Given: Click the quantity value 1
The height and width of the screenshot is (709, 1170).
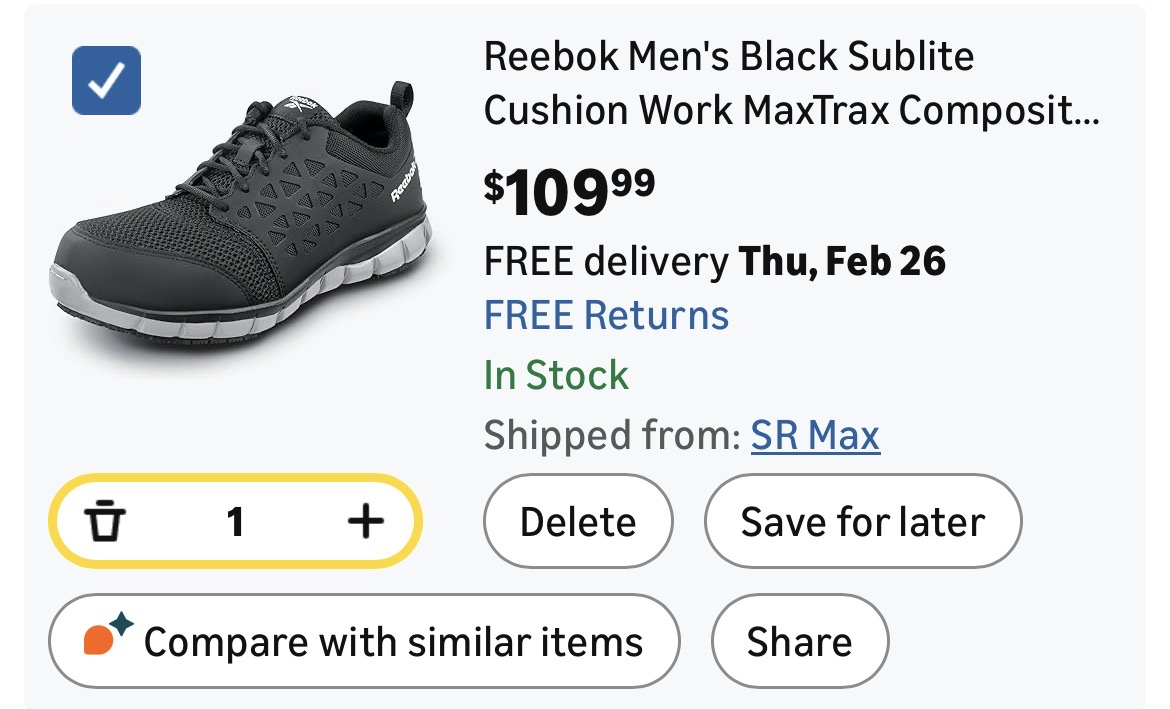Looking at the screenshot, I should point(235,522).
